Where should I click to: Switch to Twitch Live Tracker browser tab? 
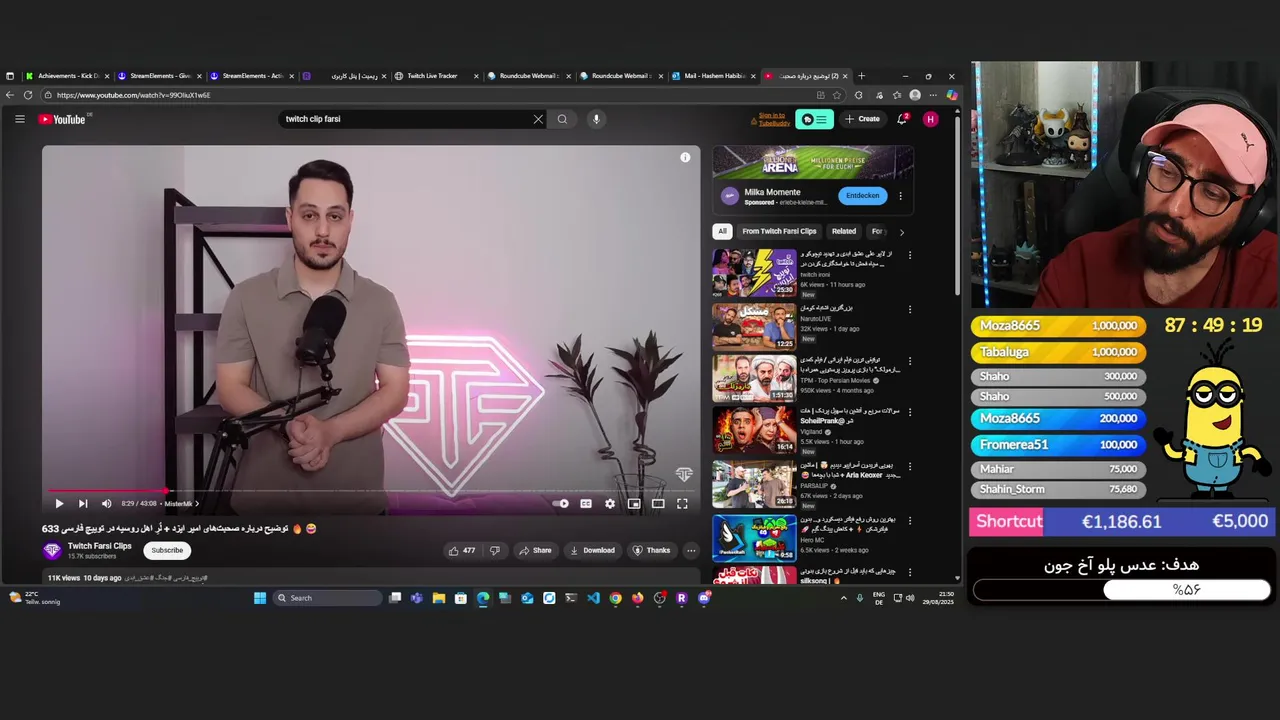436,76
